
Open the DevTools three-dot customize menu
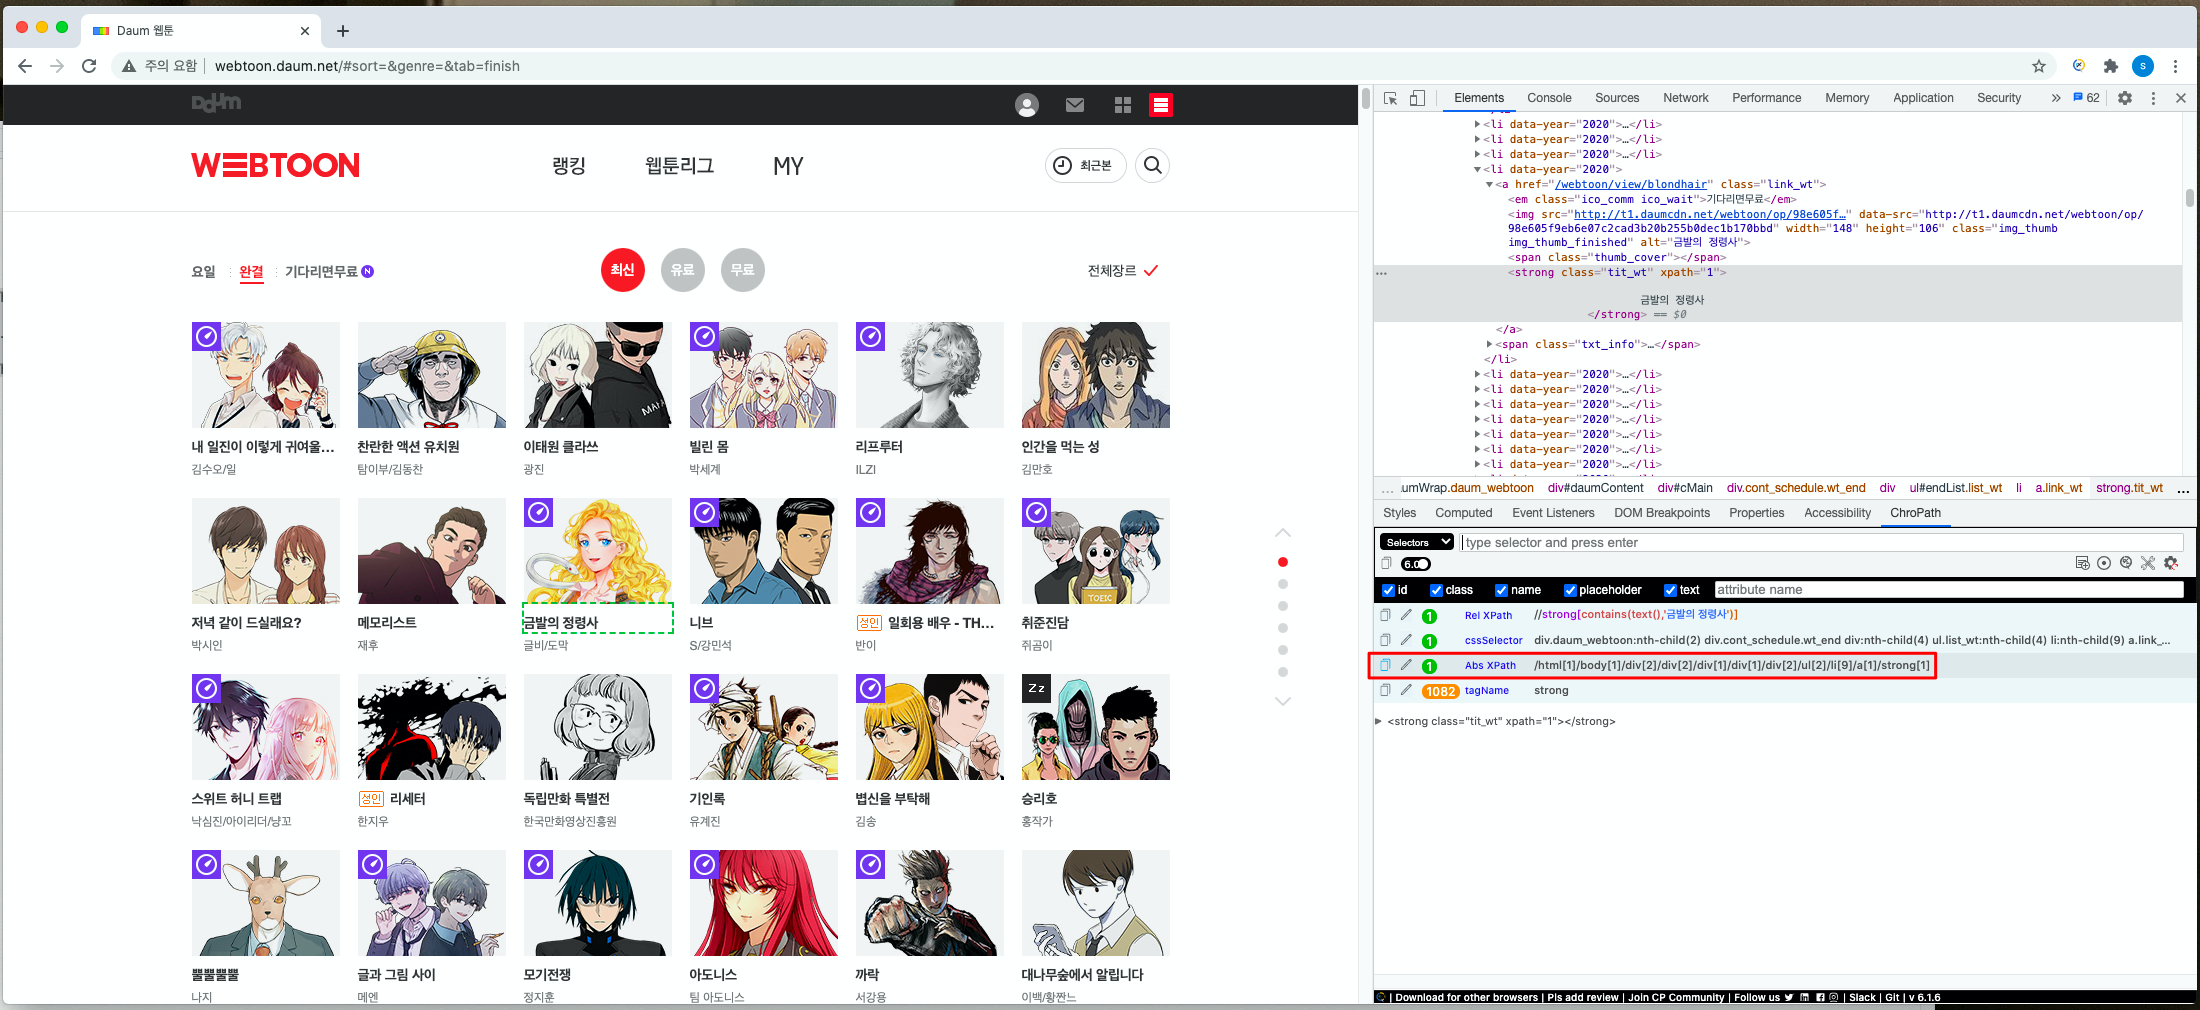click(2153, 98)
